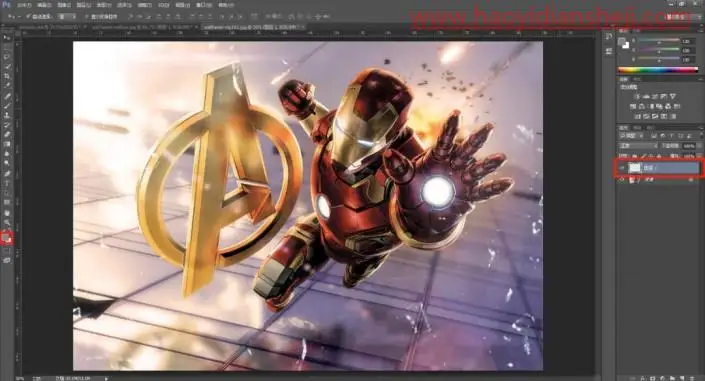Open the collapsed Properties panel icon
The image size is (705, 381).
(609, 50)
